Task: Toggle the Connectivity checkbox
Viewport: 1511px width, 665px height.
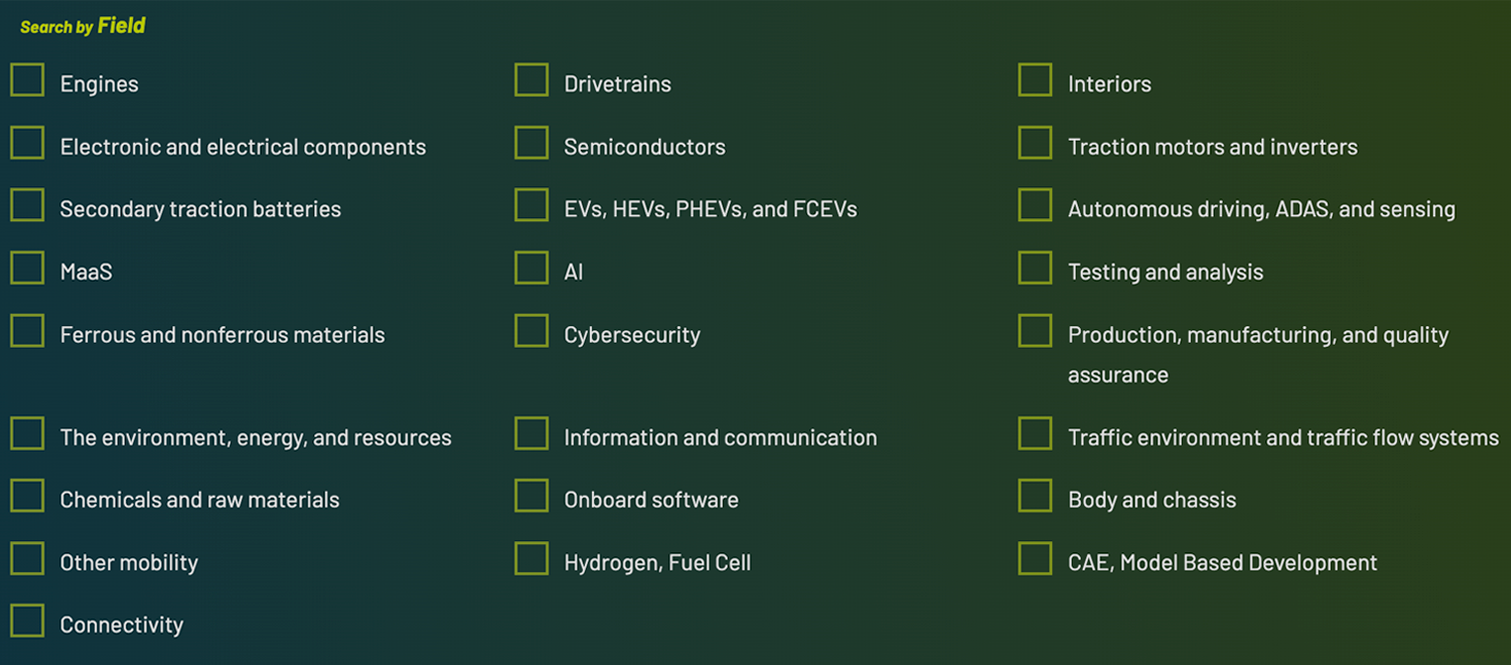Action: pos(27,621)
